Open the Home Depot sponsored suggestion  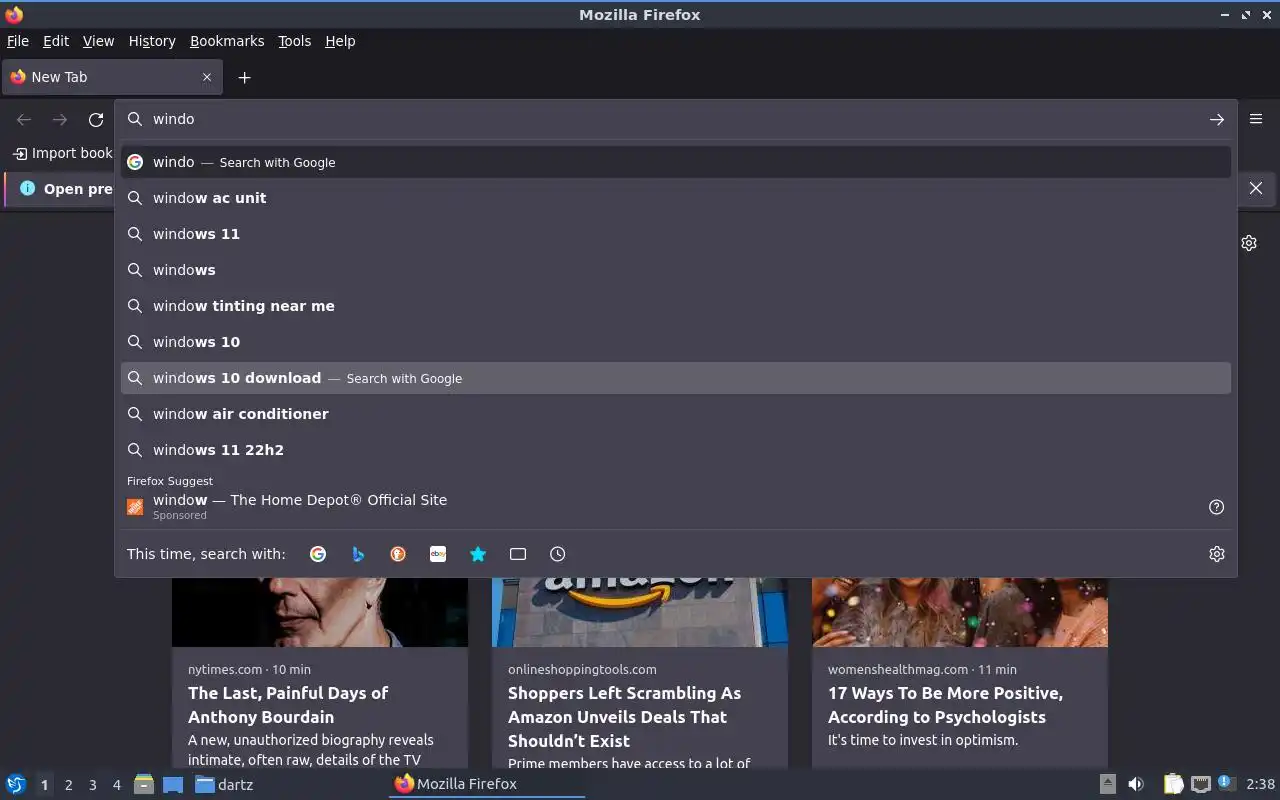coord(676,507)
